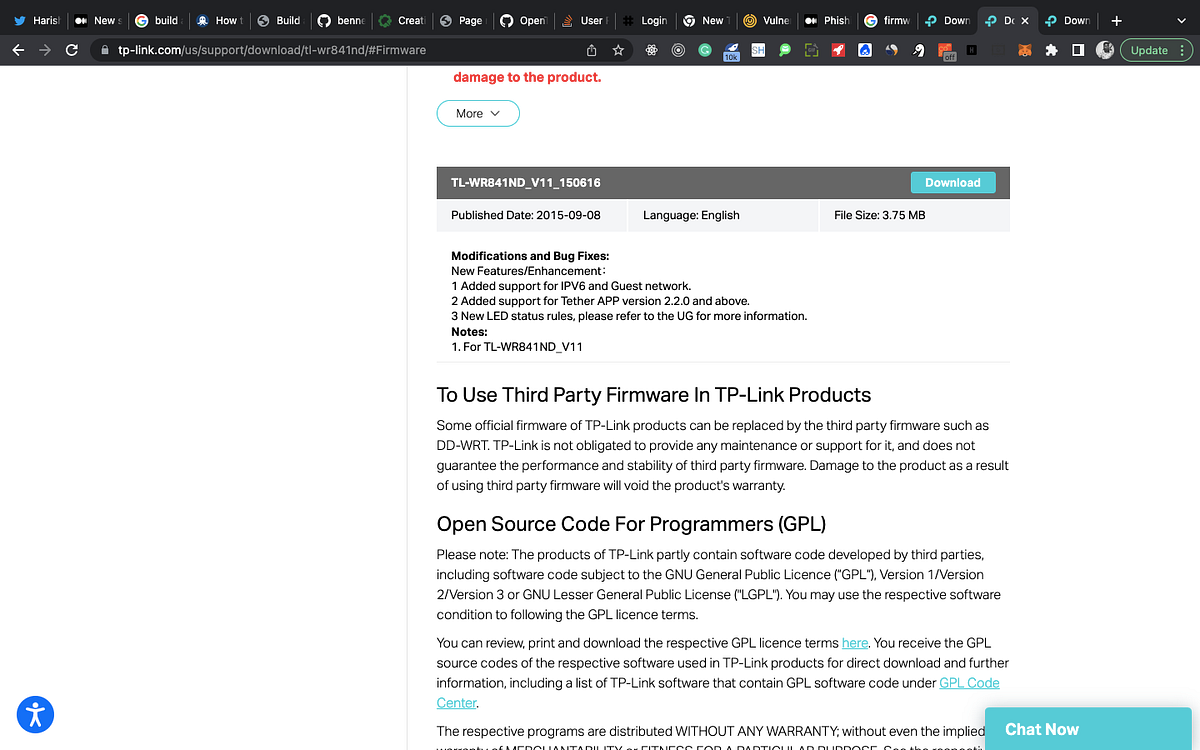Expand the More dropdown above the firmware table

(x=477, y=113)
